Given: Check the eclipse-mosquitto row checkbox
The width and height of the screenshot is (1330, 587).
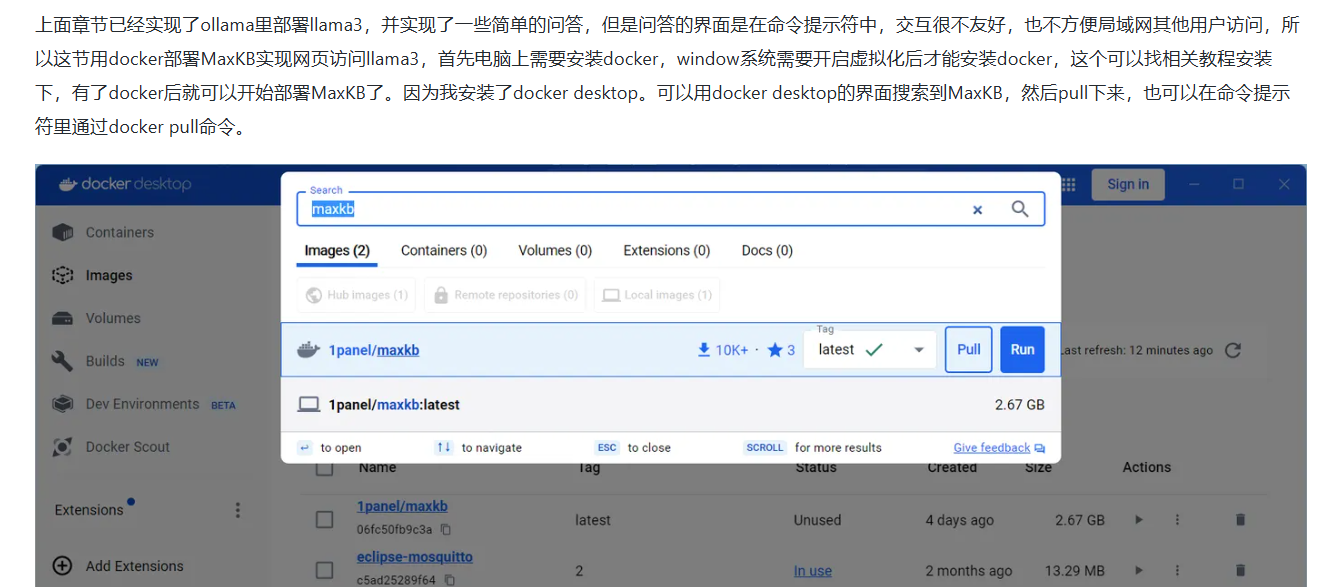Looking at the screenshot, I should (324, 570).
